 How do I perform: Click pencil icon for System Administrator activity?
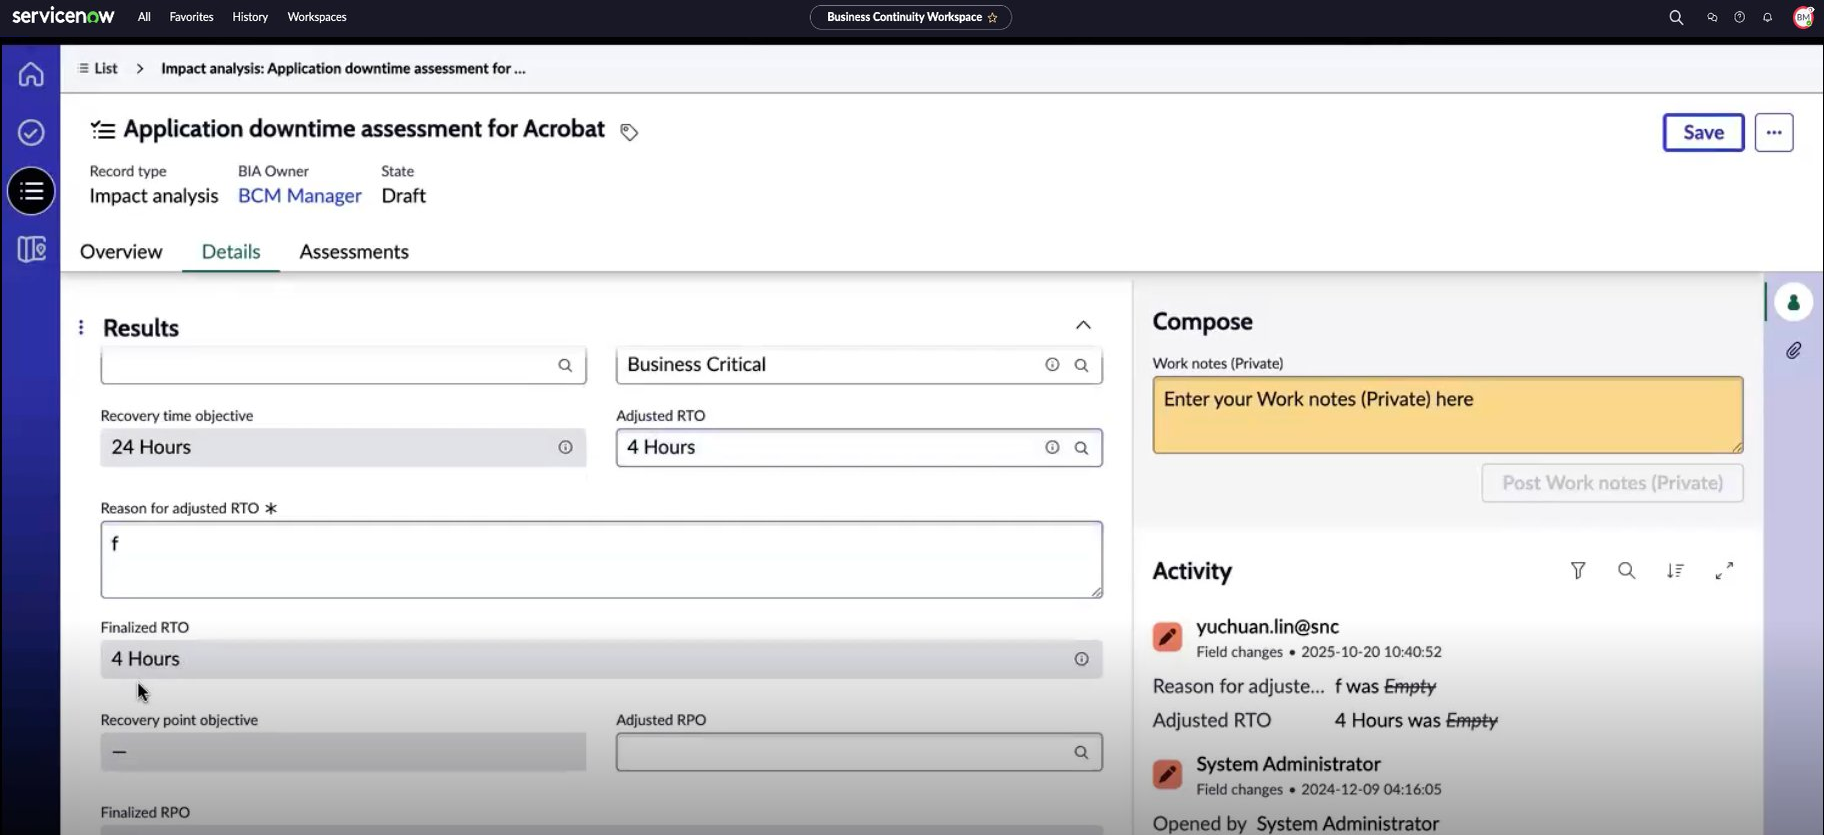pos(1167,774)
